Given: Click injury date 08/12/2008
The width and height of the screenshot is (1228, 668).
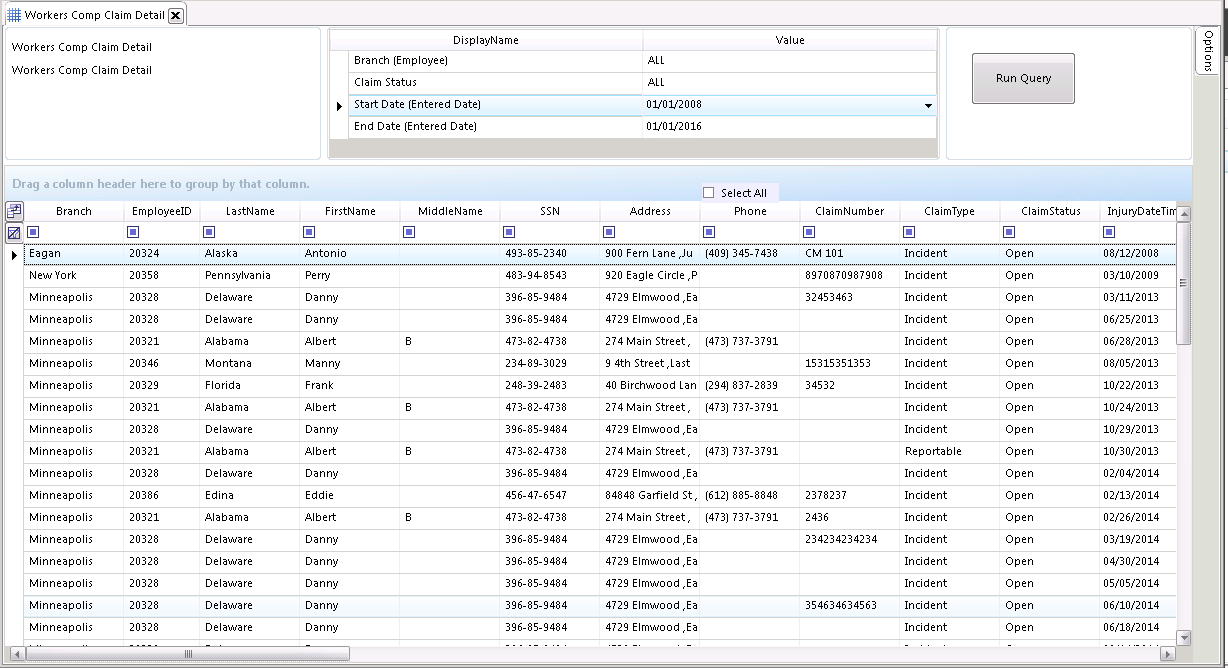Looking at the screenshot, I should click(x=1138, y=254).
